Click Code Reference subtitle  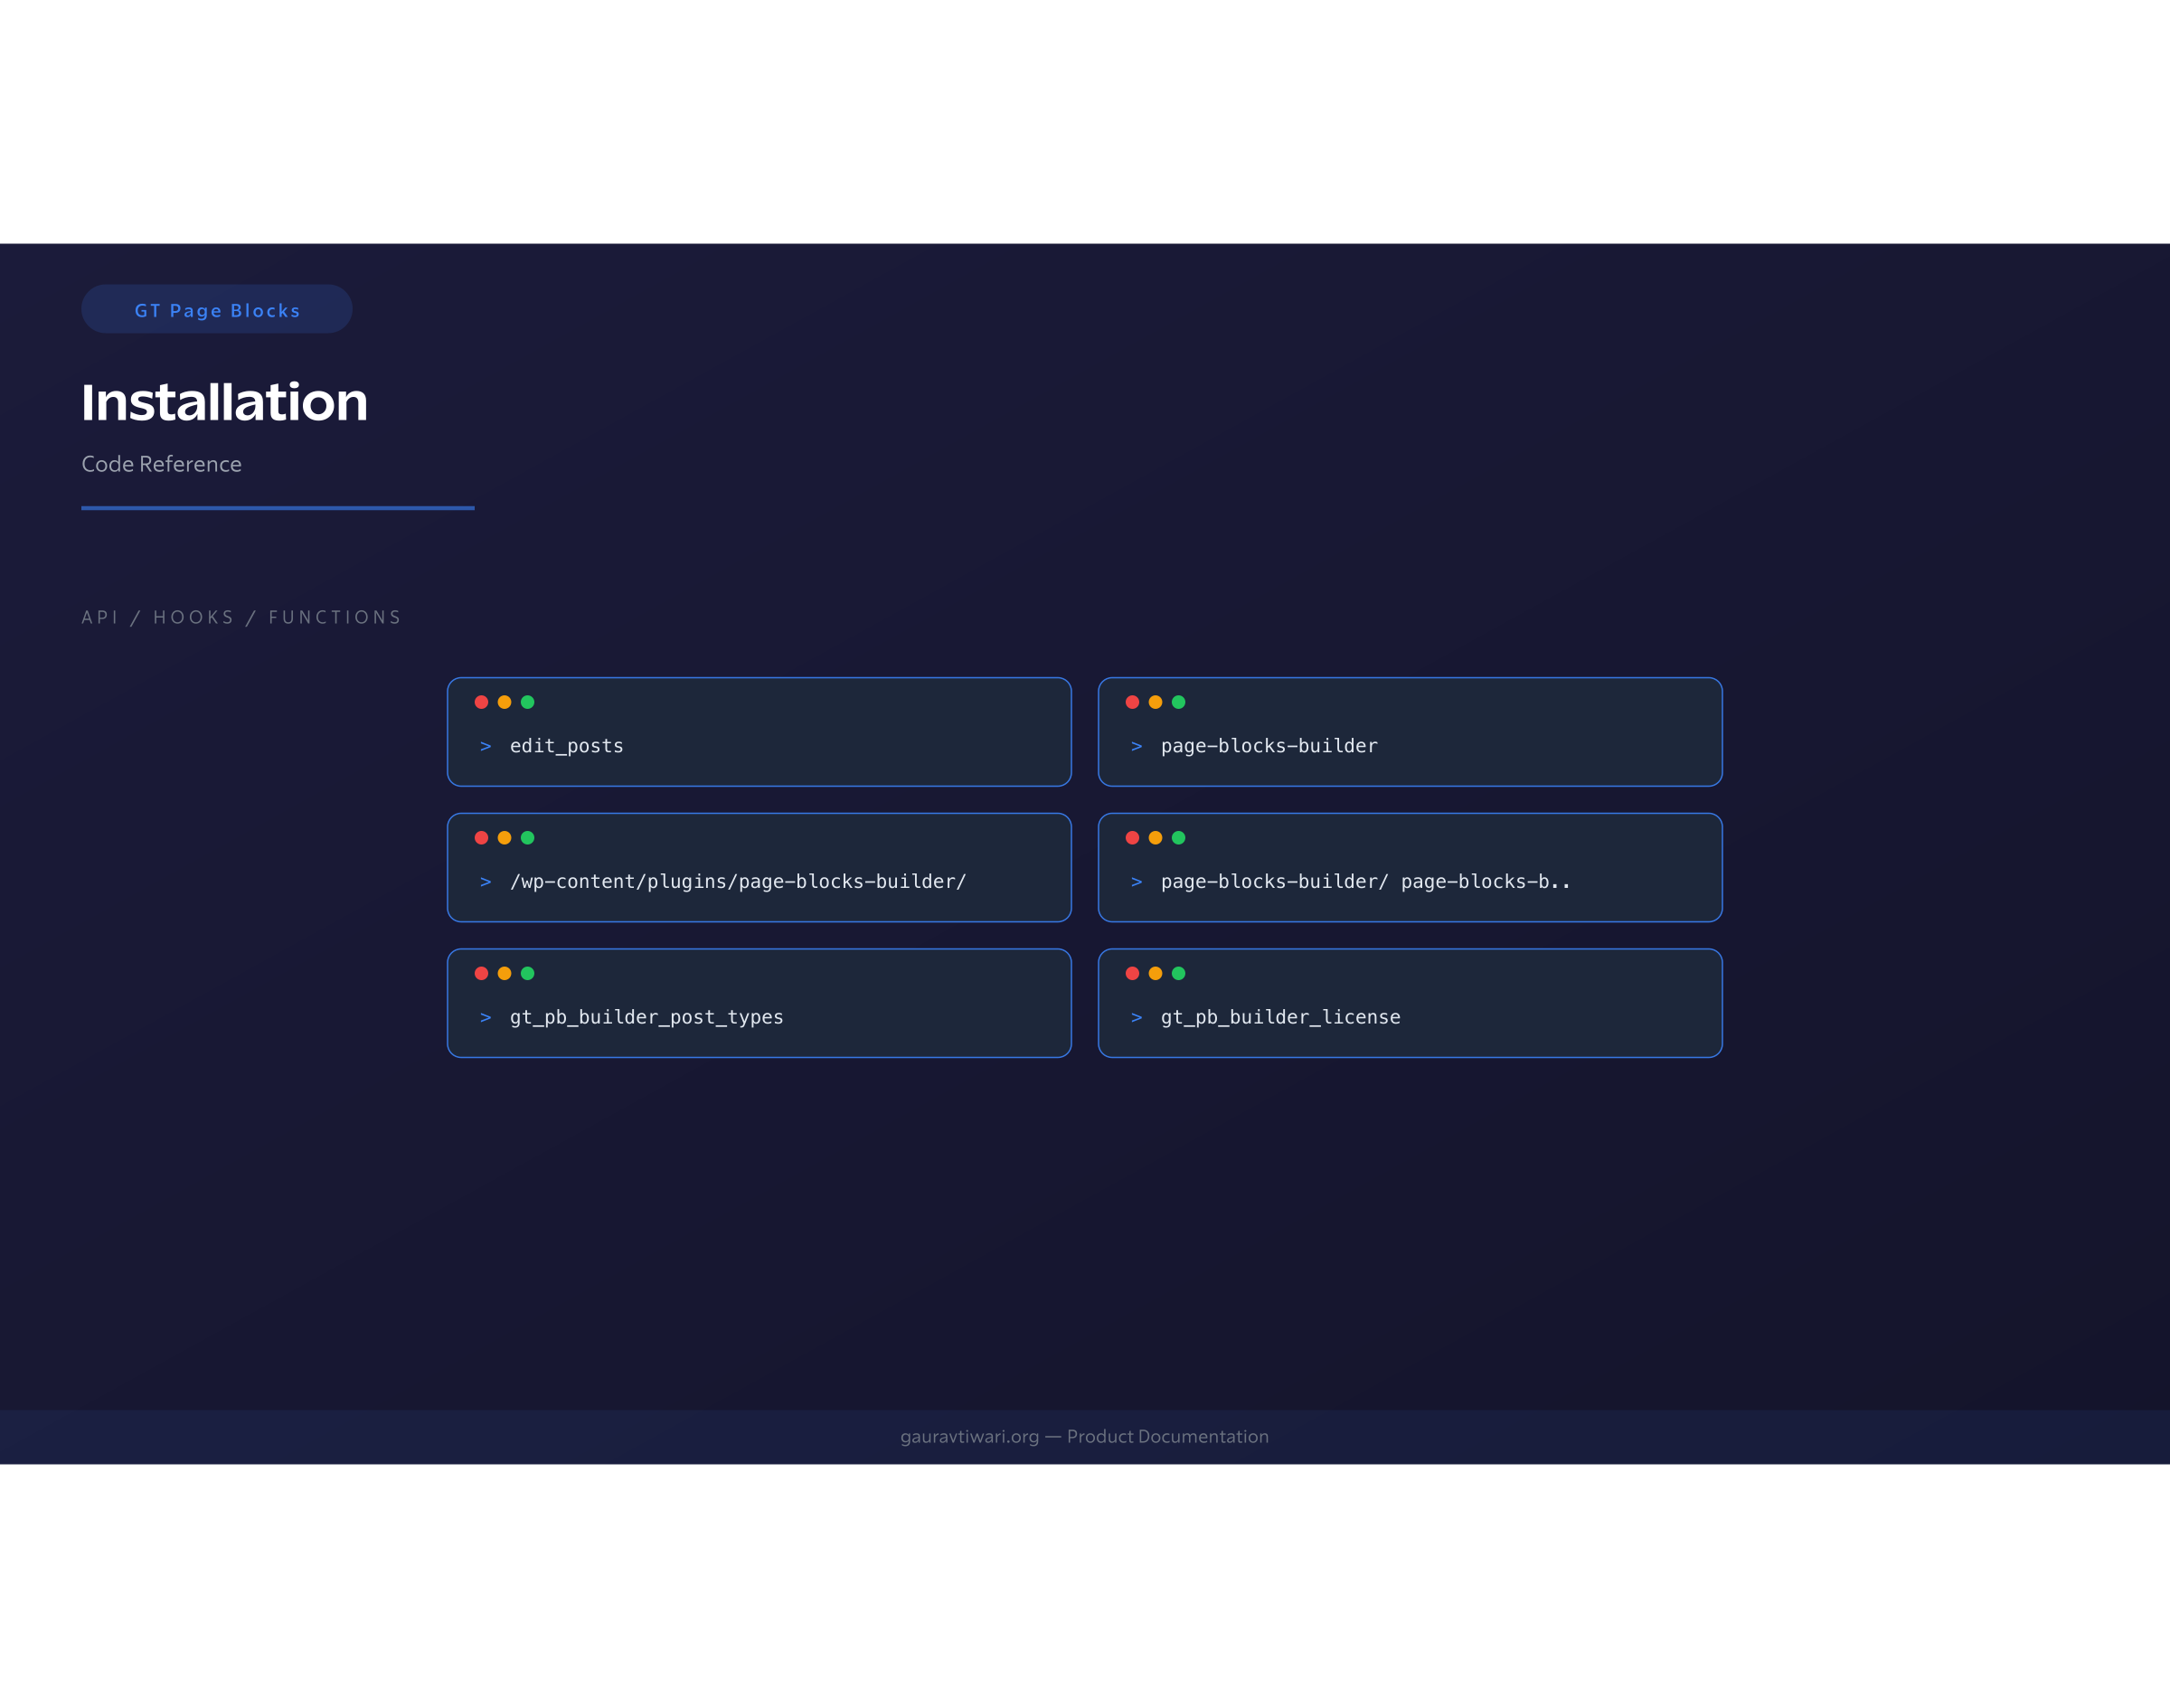161,464
